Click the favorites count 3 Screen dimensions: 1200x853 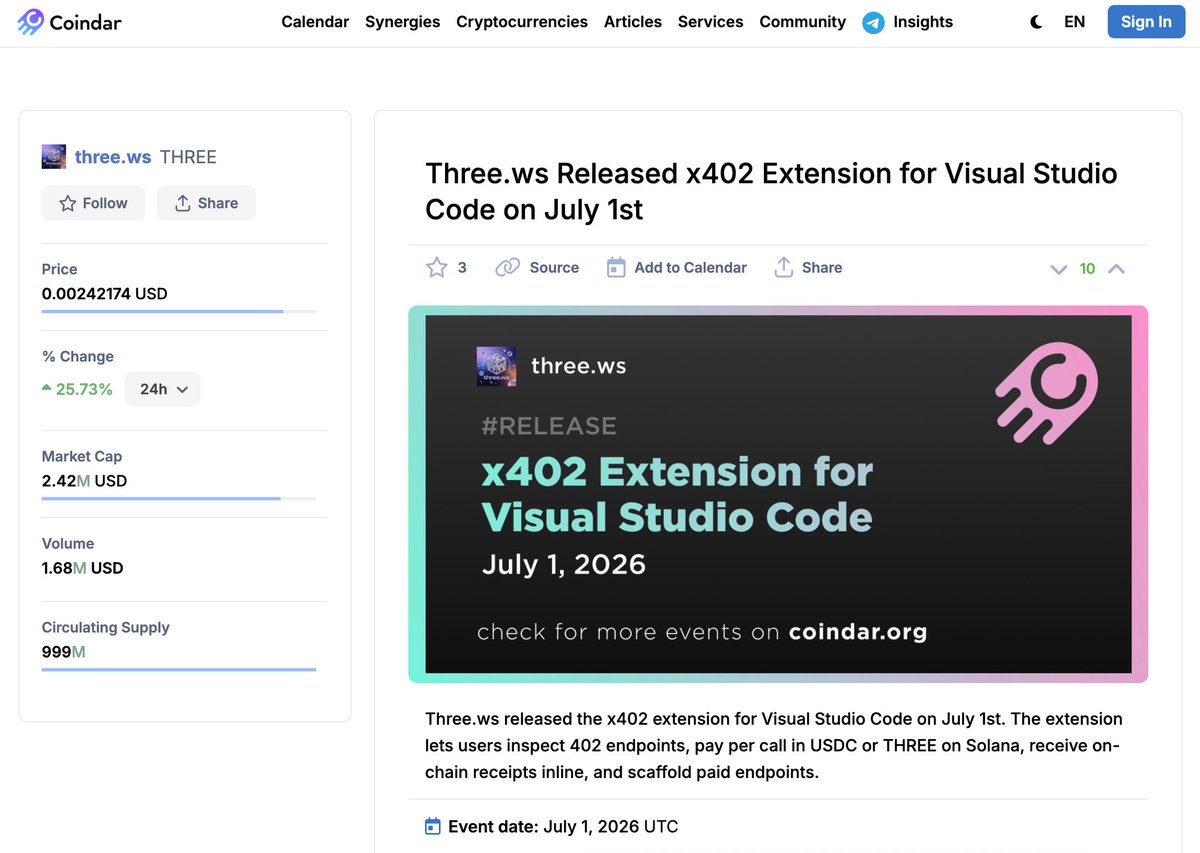(462, 267)
